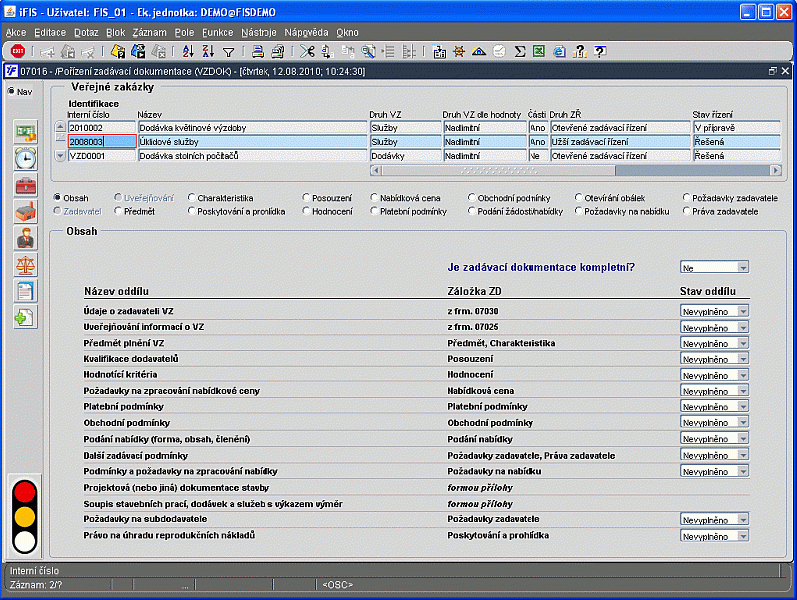This screenshot has height=600, width=797.
Task: Open the Záznam menu
Action: tap(149, 33)
